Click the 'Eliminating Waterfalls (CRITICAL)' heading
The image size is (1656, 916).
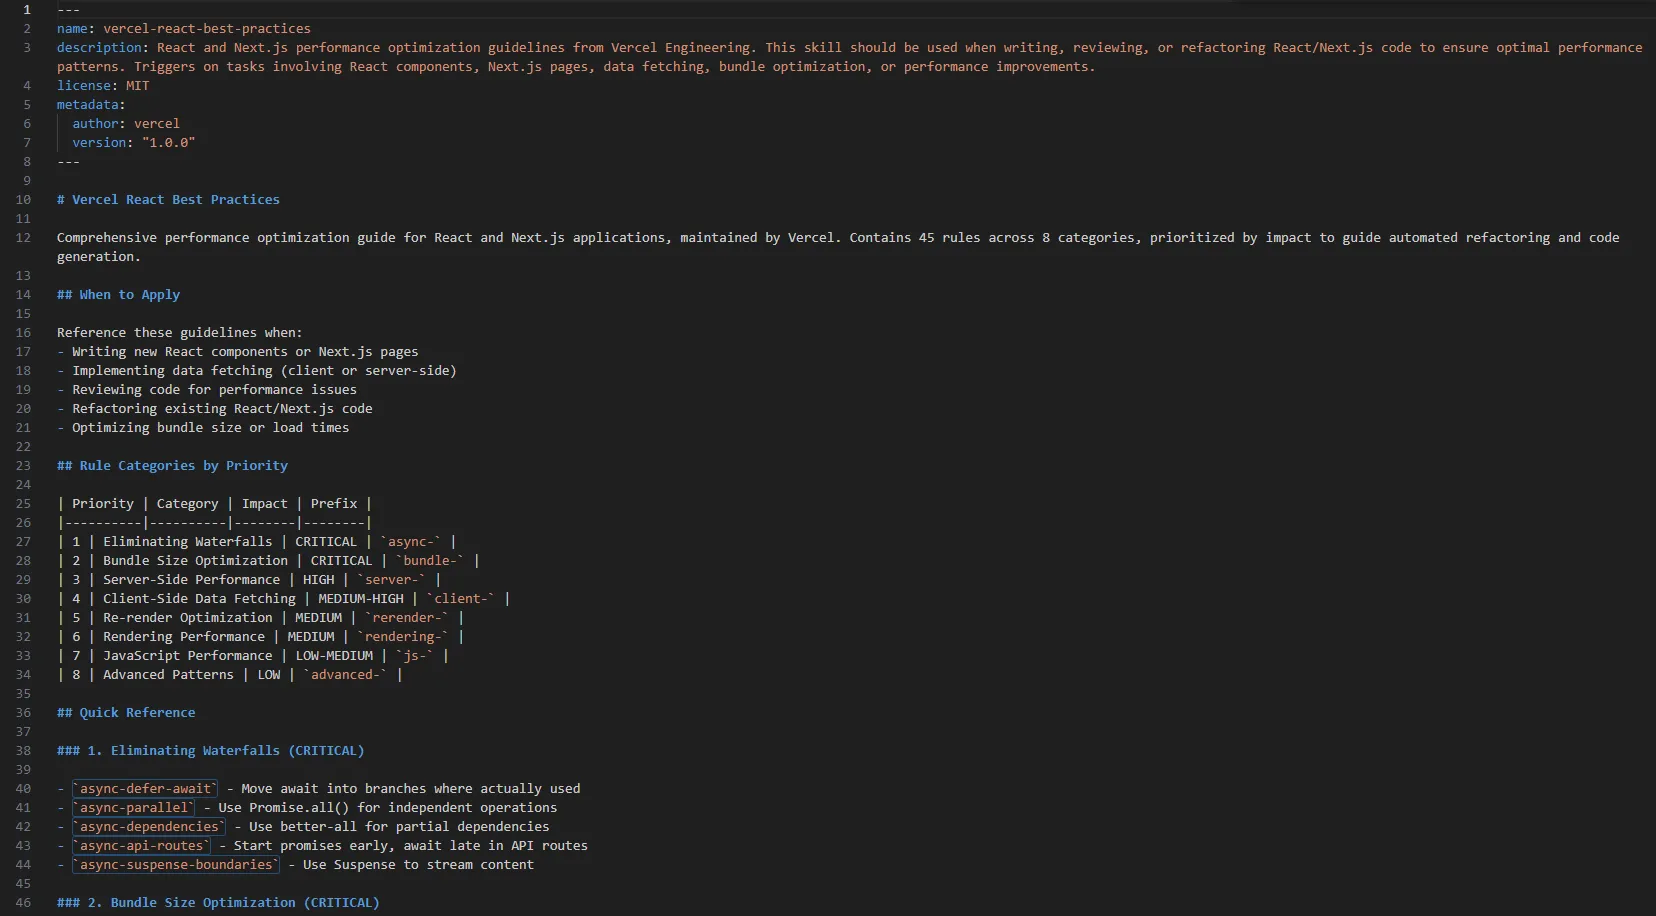pyautogui.click(x=225, y=751)
